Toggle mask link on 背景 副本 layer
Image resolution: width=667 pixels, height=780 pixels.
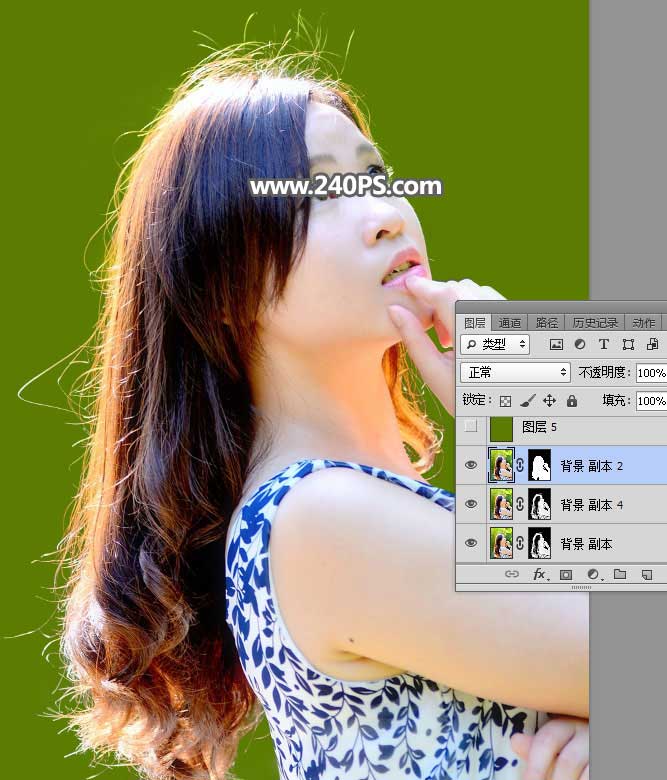point(520,543)
